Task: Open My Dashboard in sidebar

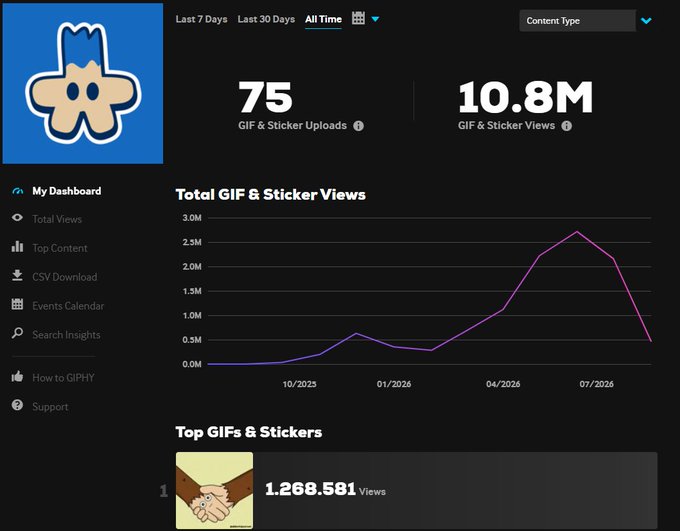Action: coord(67,191)
